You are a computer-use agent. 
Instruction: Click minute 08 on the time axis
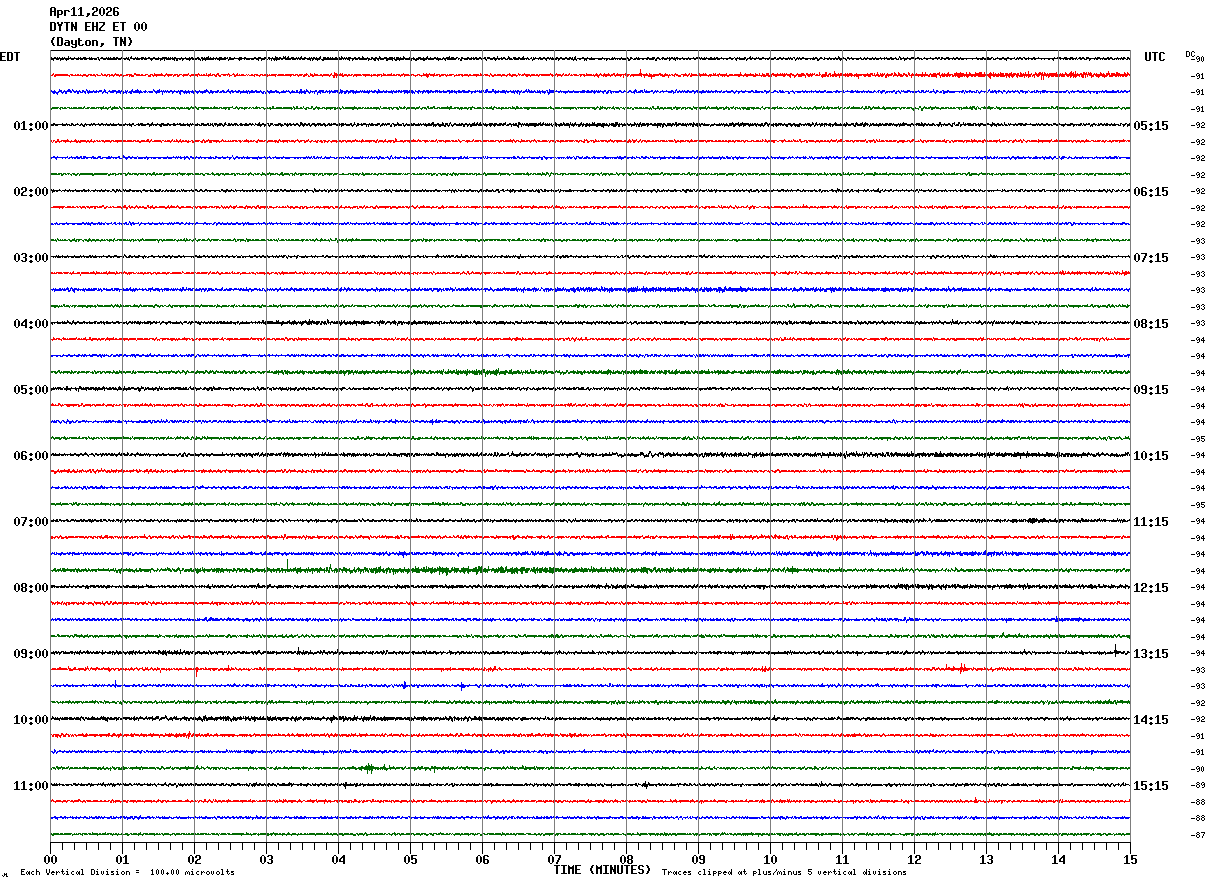626,859
